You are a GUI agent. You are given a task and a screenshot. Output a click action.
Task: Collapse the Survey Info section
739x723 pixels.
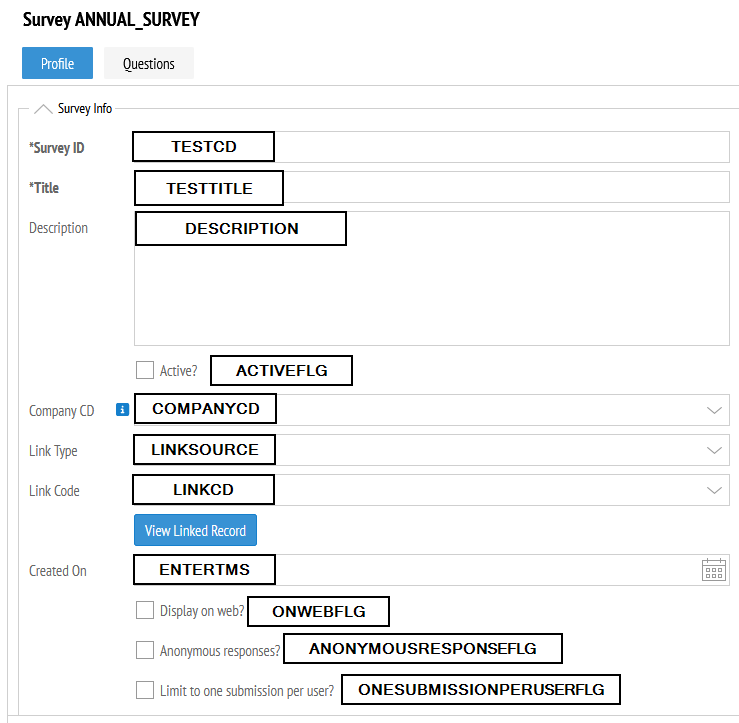tap(43, 109)
